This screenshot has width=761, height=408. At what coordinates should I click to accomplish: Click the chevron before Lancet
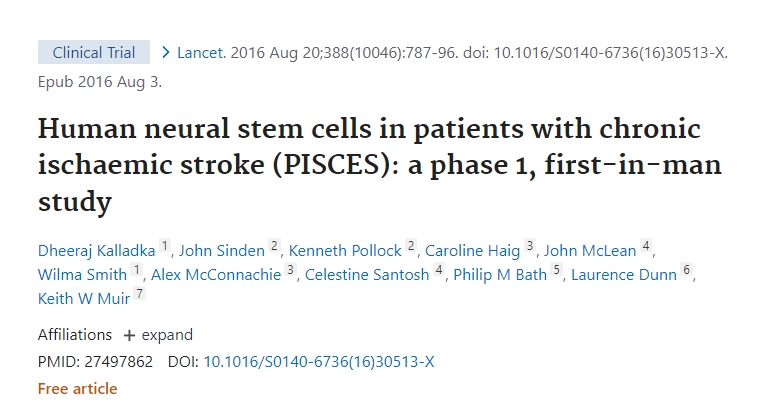166,53
